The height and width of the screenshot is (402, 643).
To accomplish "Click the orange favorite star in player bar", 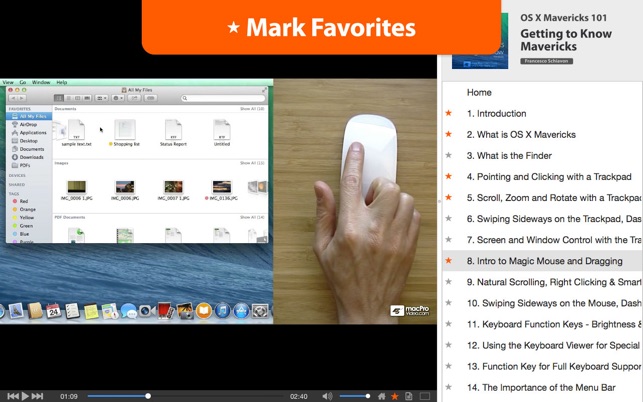I will [394, 396].
